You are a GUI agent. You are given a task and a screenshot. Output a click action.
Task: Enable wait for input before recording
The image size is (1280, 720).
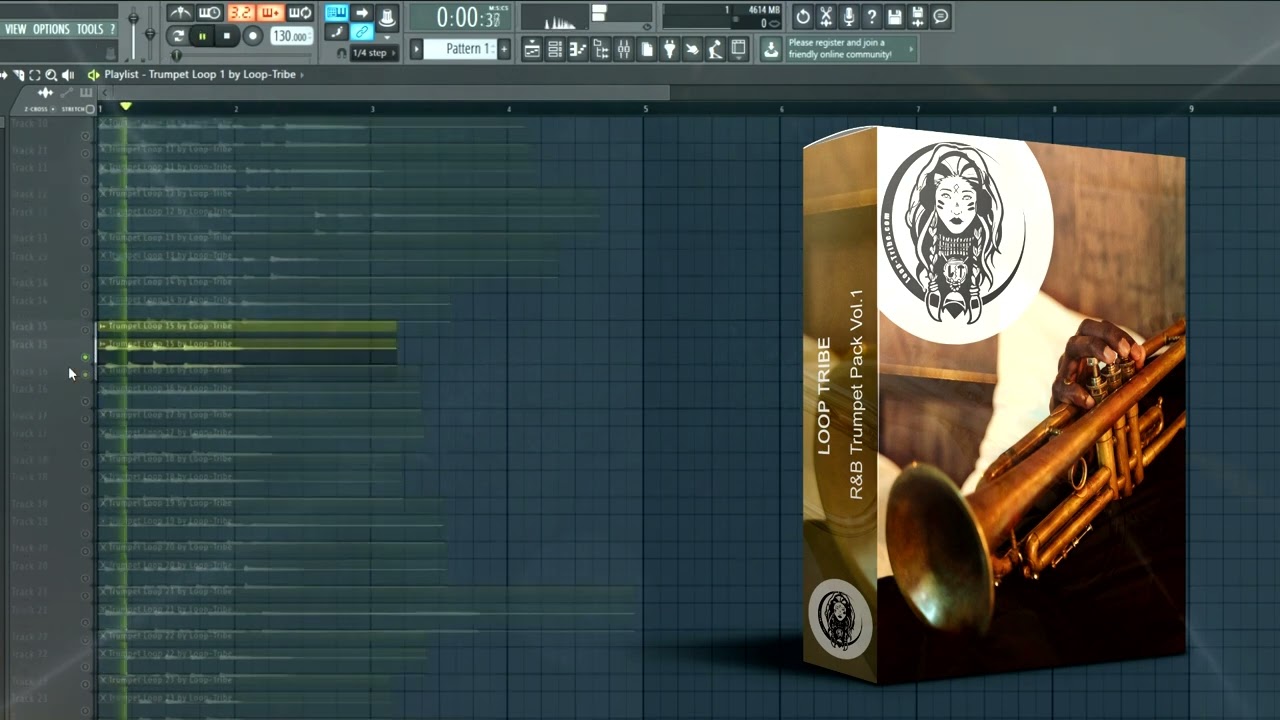tap(210, 13)
